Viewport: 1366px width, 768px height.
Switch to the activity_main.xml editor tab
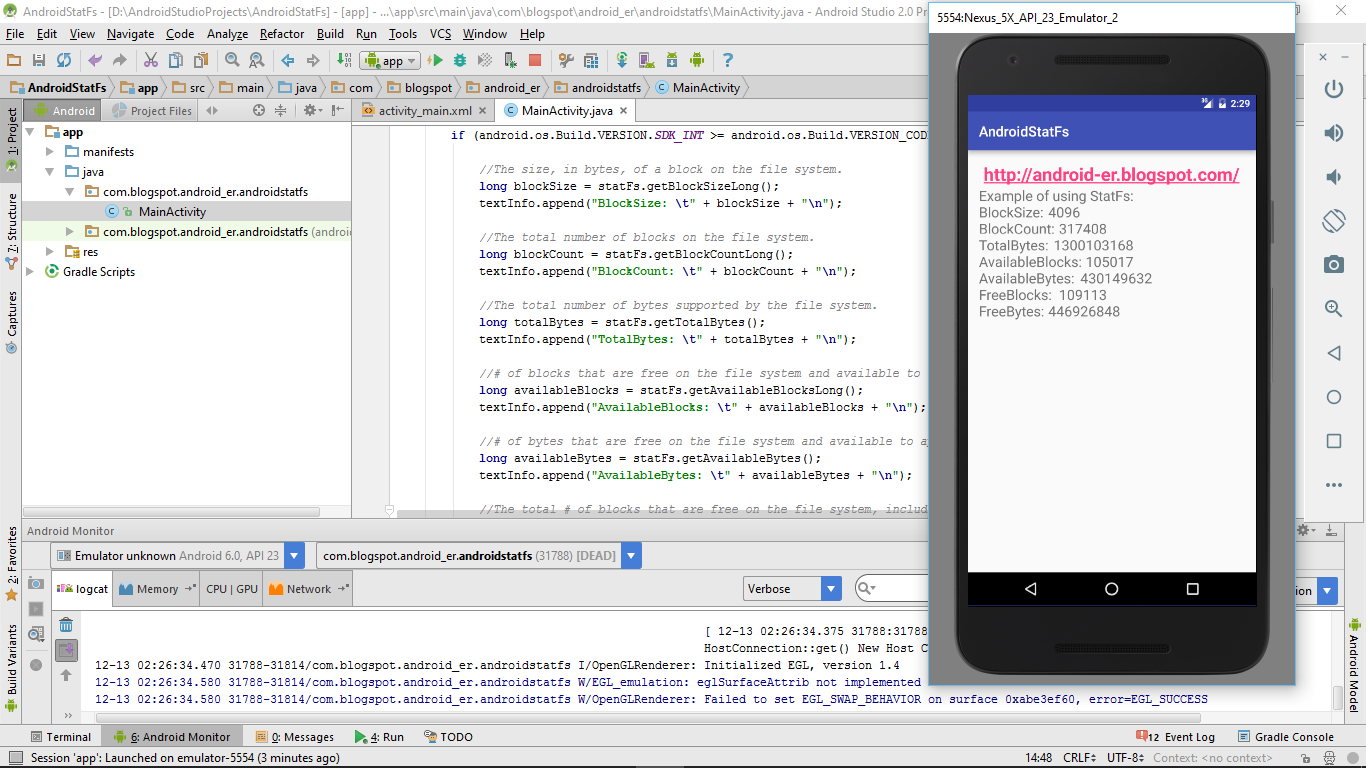[424, 111]
